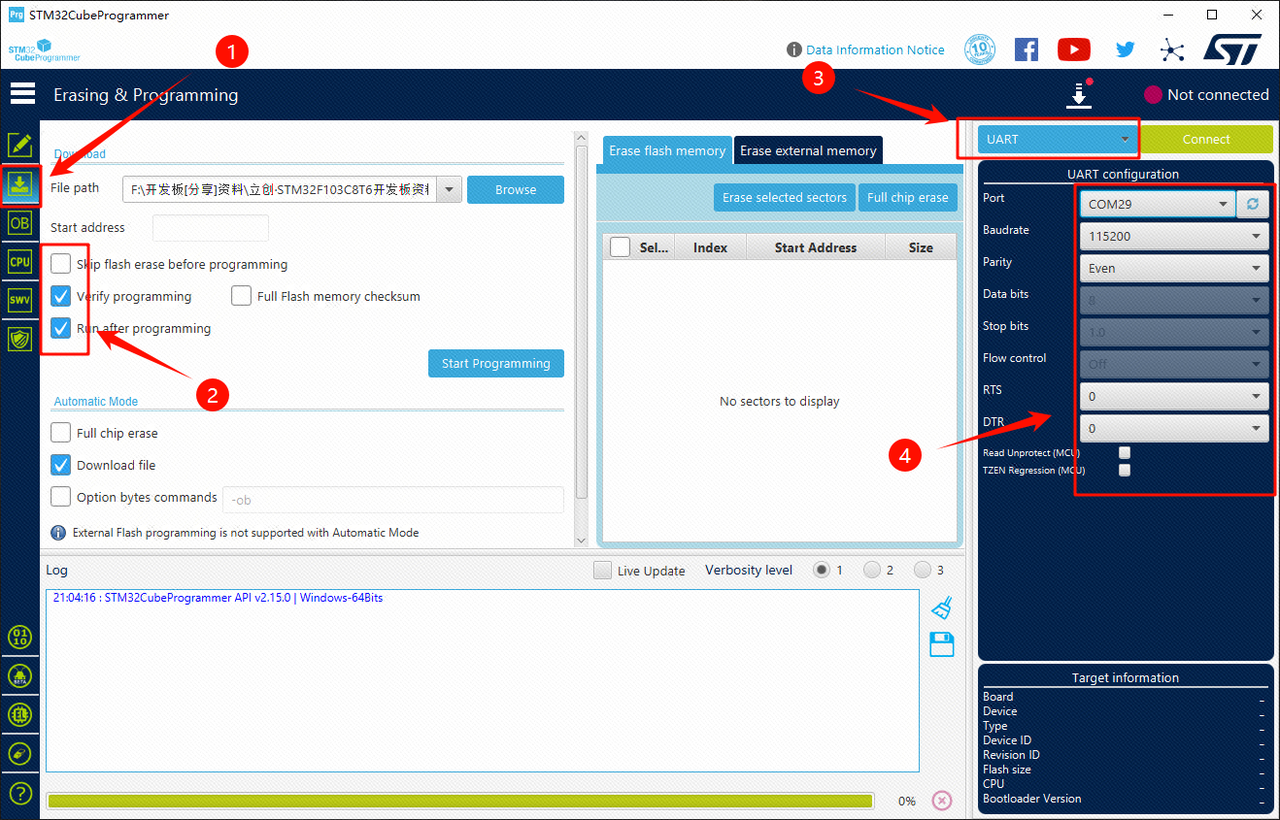Click the Start address input field
The width and height of the screenshot is (1280, 820).
click(x=210, y=228)
